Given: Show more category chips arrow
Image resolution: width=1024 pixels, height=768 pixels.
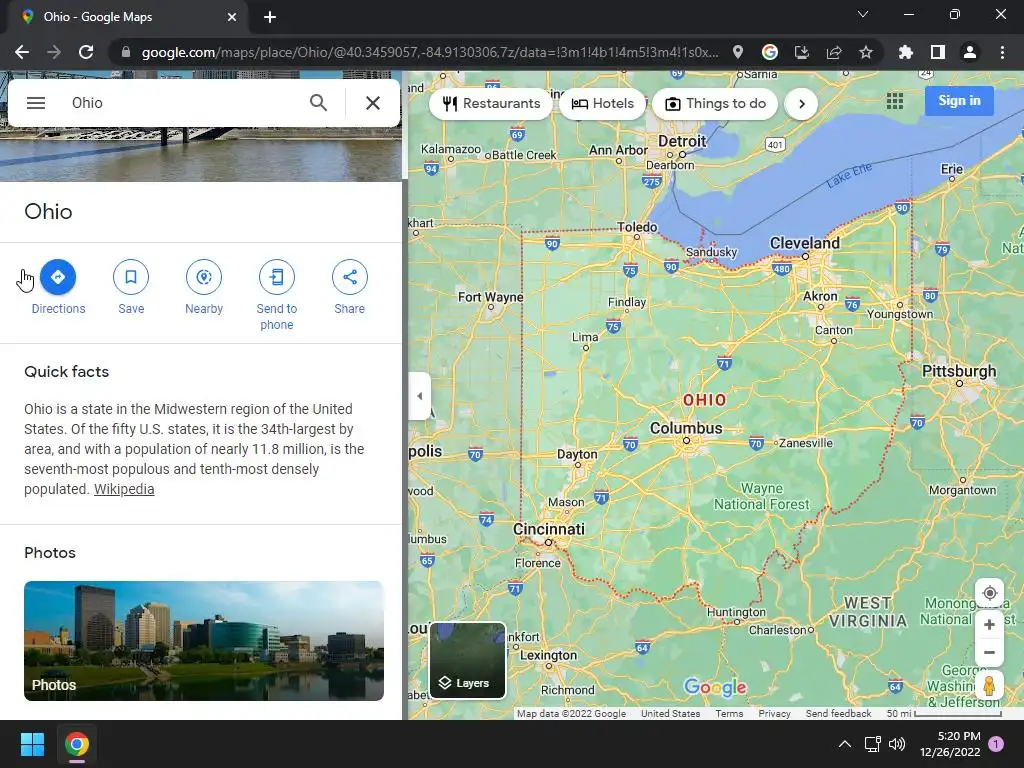Looking at the screenshot, I should point(801,103).
